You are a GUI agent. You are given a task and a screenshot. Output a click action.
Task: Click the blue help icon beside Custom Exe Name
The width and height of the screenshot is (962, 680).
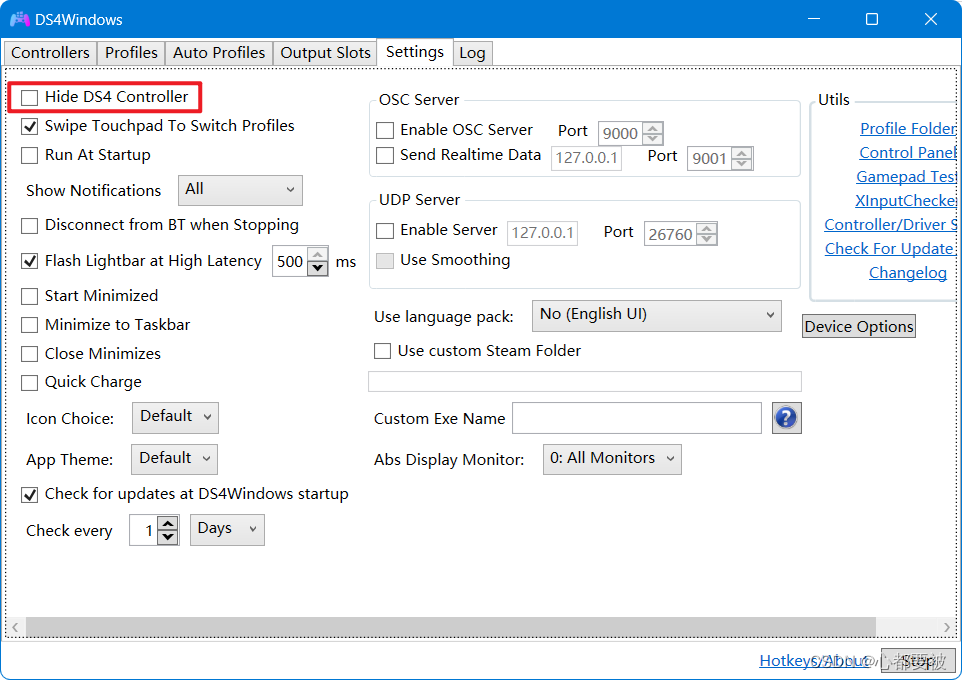pyautogui.click(x=787, y=418)
